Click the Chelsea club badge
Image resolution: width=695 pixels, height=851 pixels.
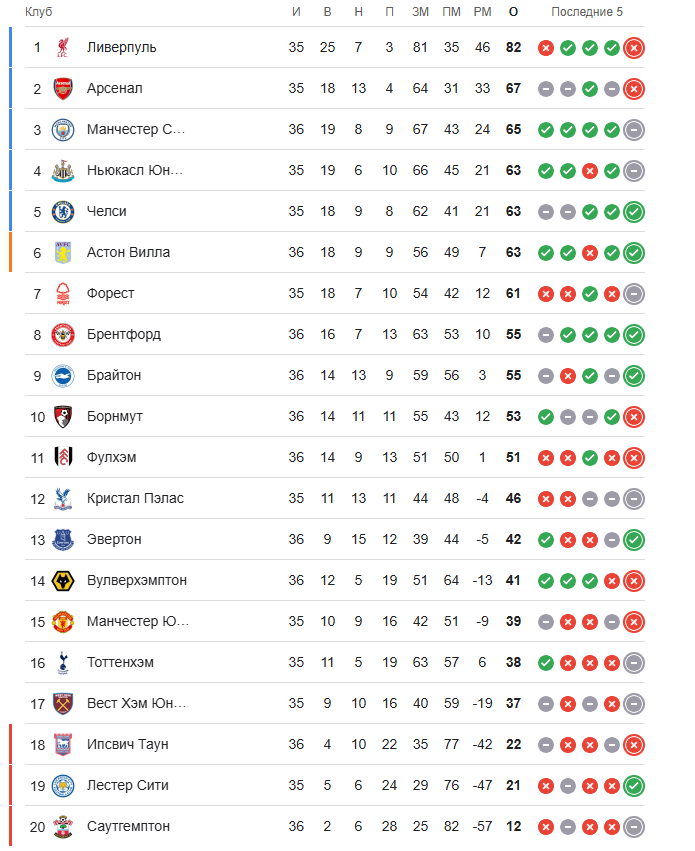63,211
